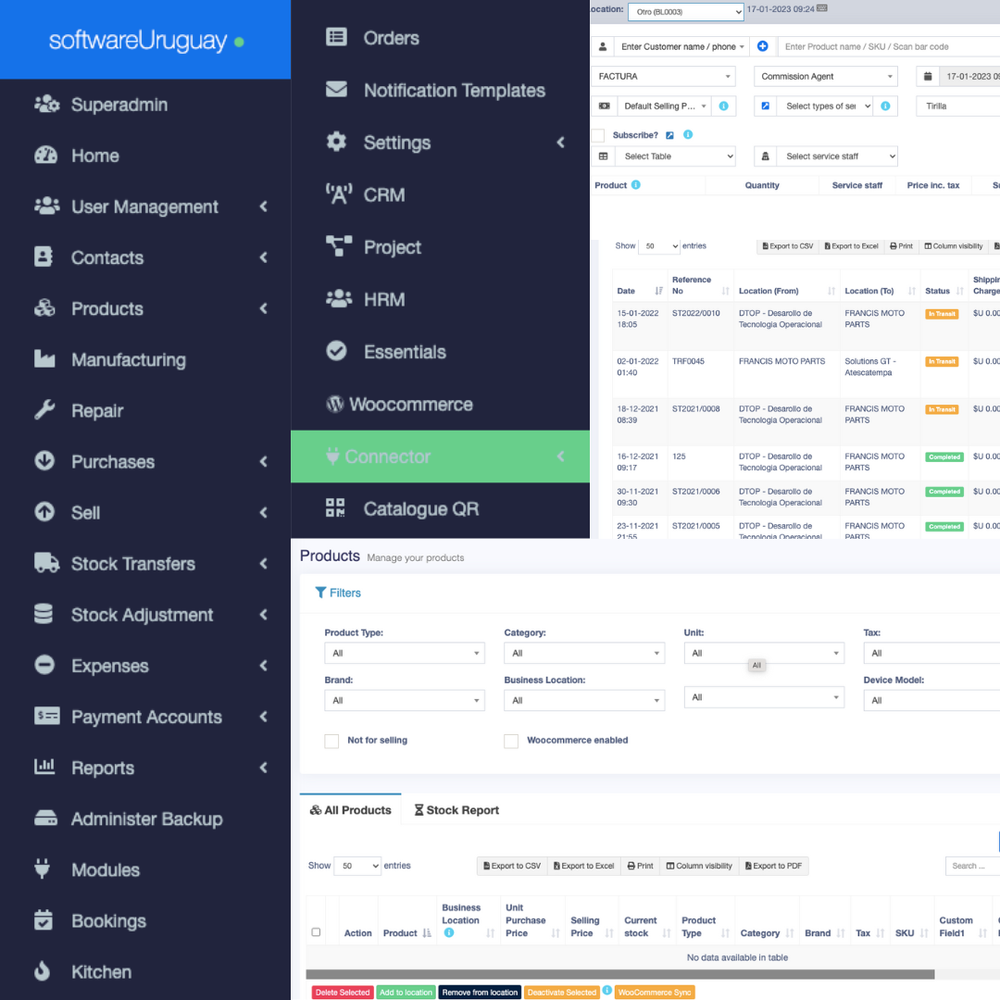The image size is (1000, 1000).
Task: Open the Category filter dropdown
Action: (584, 653)
